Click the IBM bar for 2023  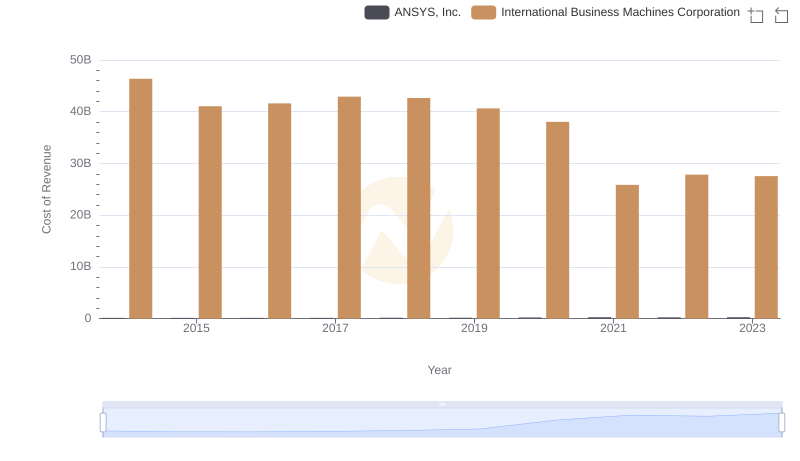click(x=766, y=247)
